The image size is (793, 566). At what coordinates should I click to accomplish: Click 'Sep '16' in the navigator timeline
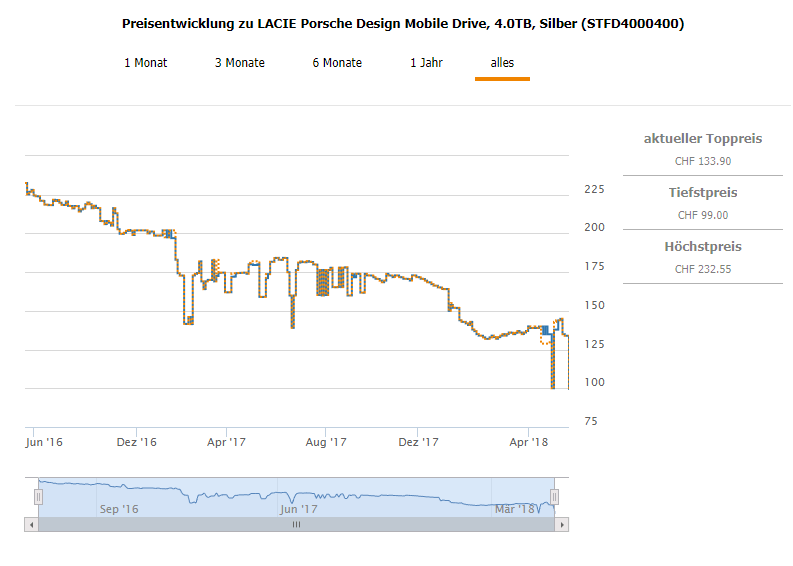[119, 509]
